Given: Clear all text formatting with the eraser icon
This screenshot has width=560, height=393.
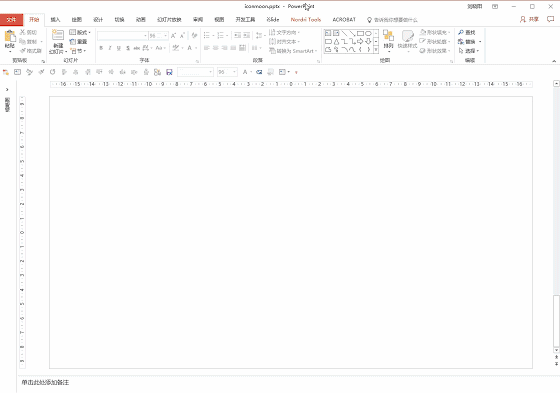Looking at the screenshot, I should coord(194,35).
